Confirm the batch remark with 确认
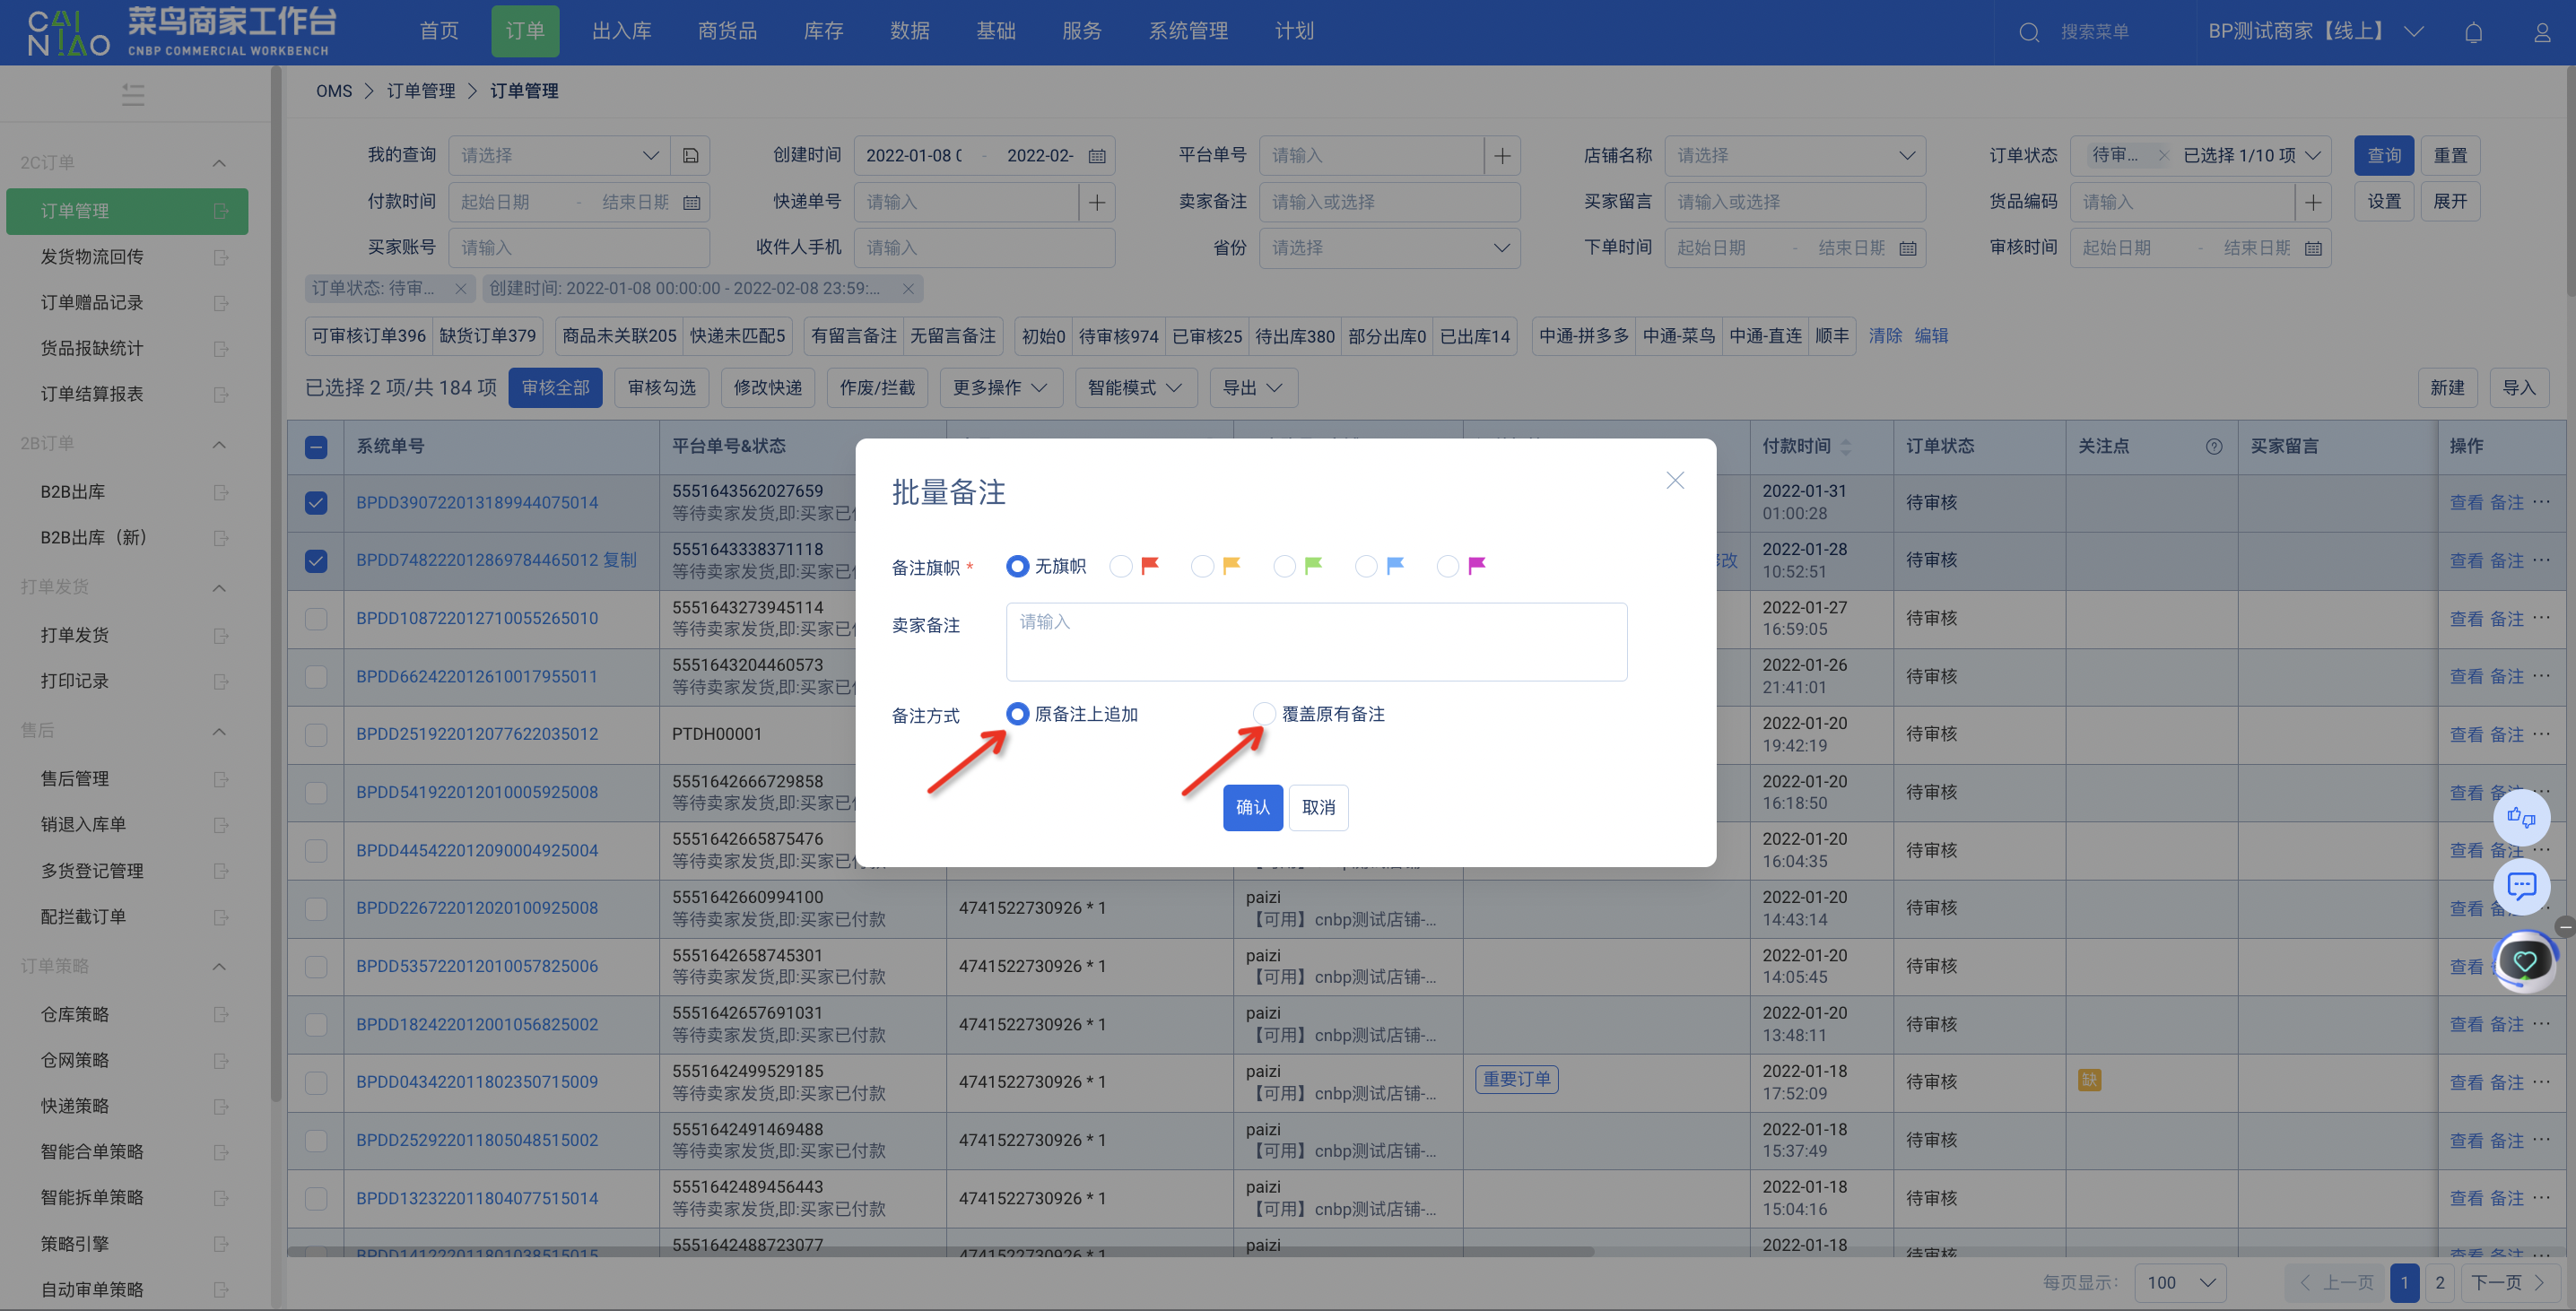The width and height of the screenshot is (2576, 1311). click(x=1252, y=807)
